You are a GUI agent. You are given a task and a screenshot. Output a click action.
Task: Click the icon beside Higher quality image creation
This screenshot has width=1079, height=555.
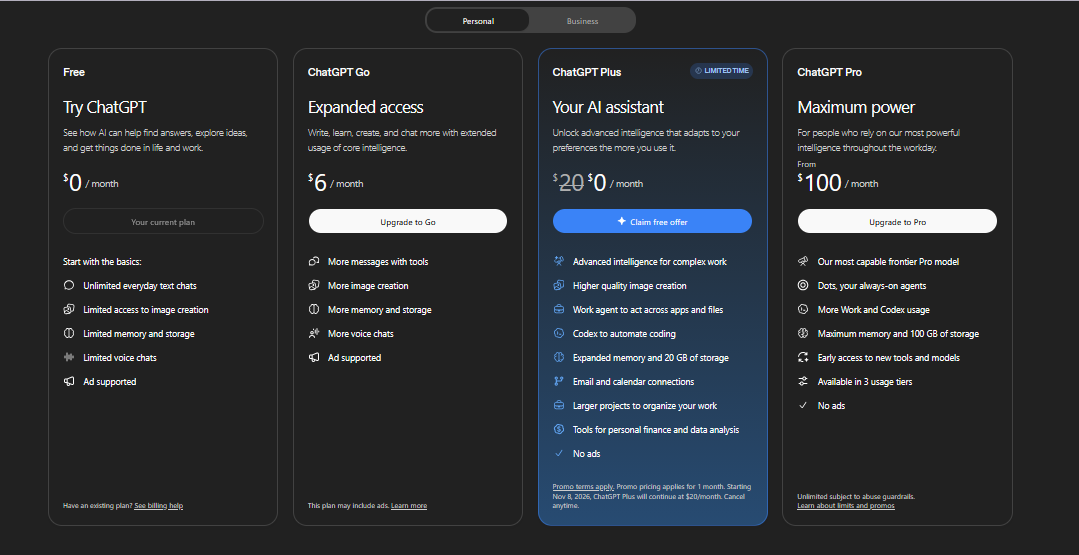click(x=559, y=285)
